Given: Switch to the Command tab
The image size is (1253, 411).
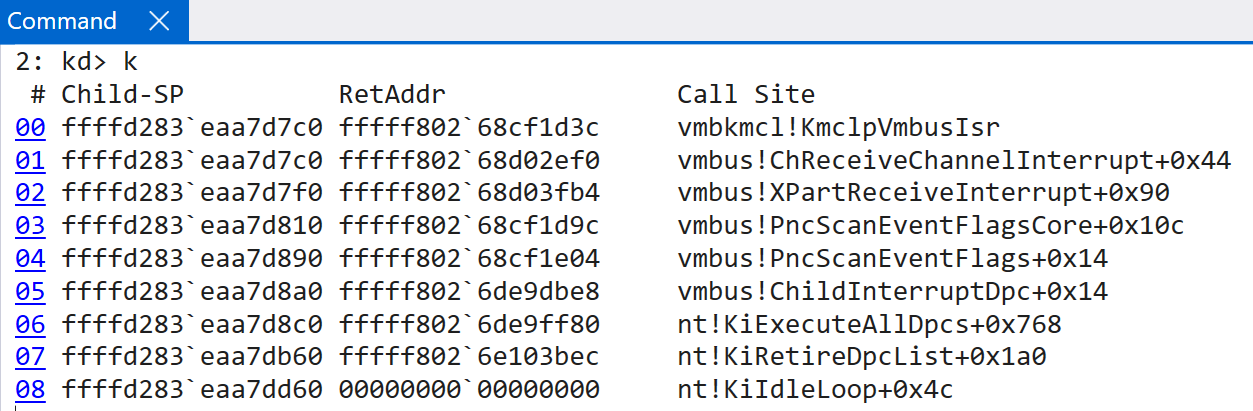Looking at the screenshot, I should pos(61,21).
